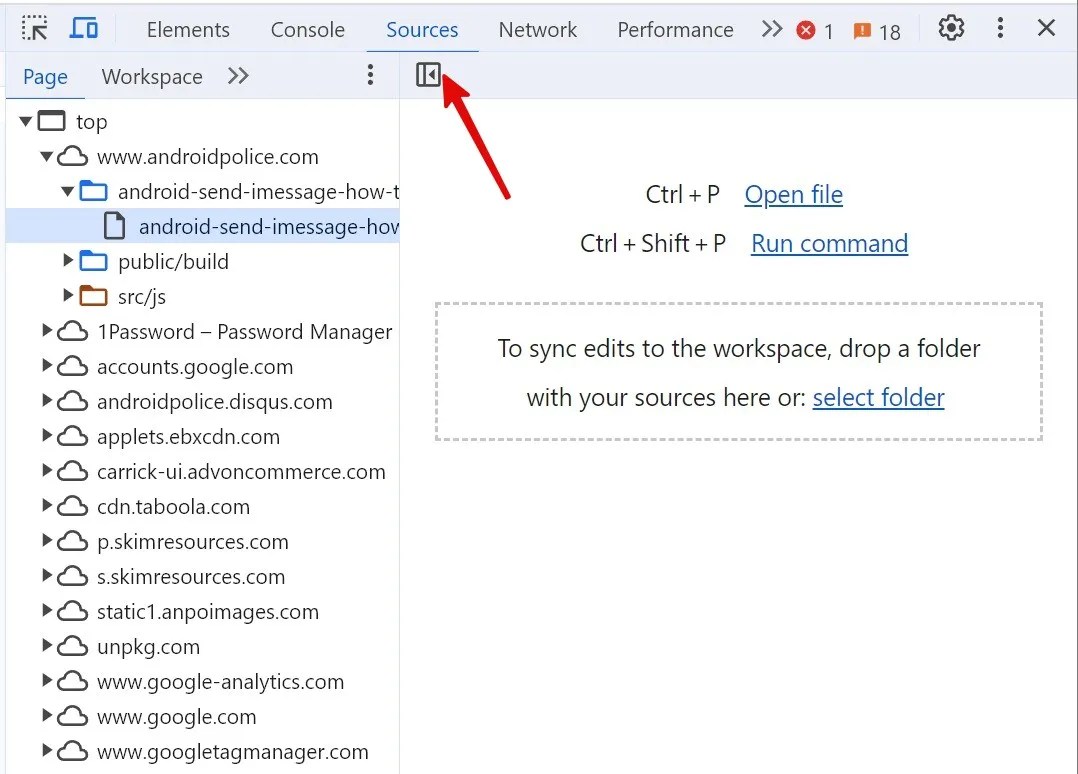Click the folder icon of android-send-imessage-how-t
Image resolution: width=1078 pixels, height=774 pixels.
(93, 190)
